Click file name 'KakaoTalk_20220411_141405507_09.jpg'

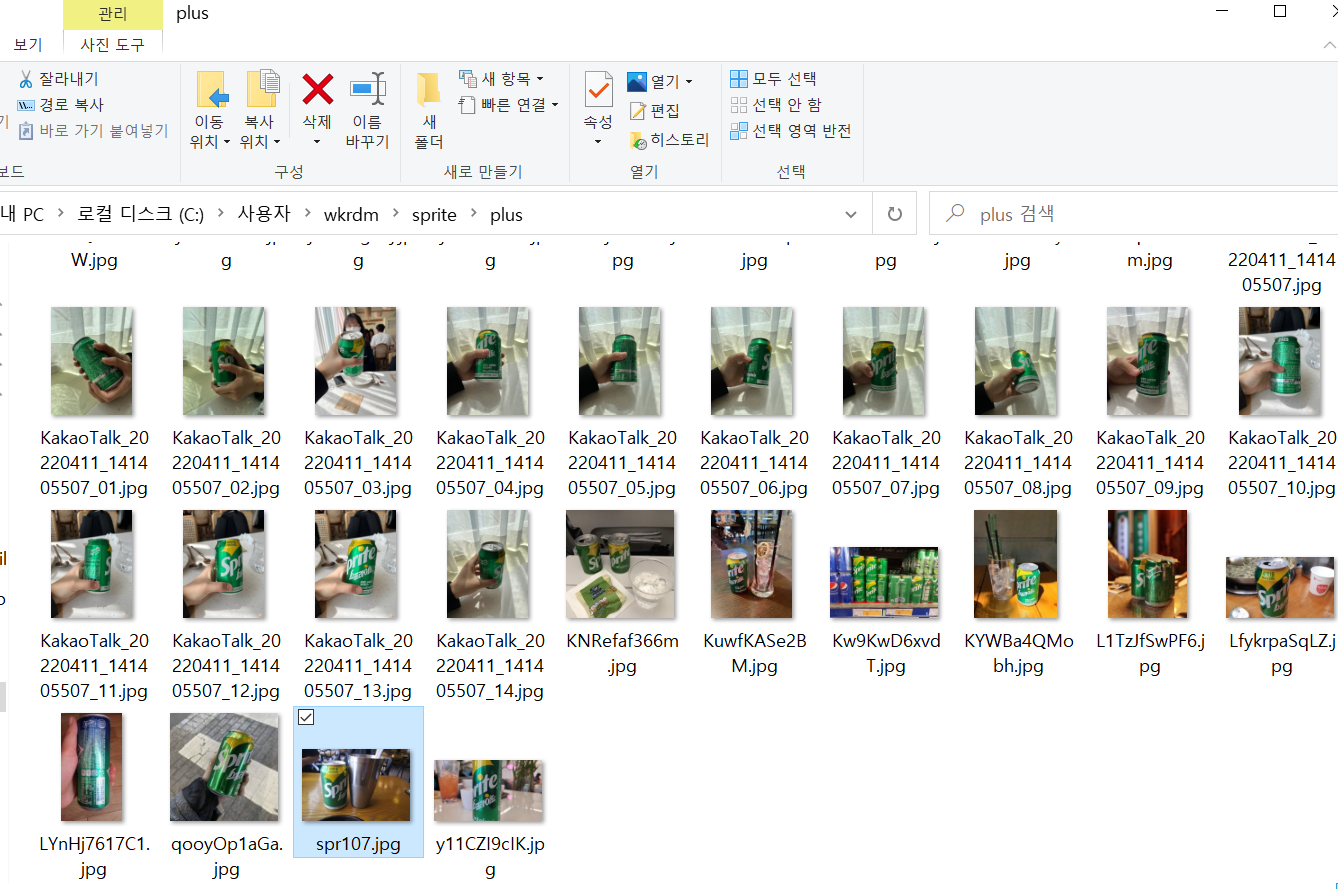1150,463
